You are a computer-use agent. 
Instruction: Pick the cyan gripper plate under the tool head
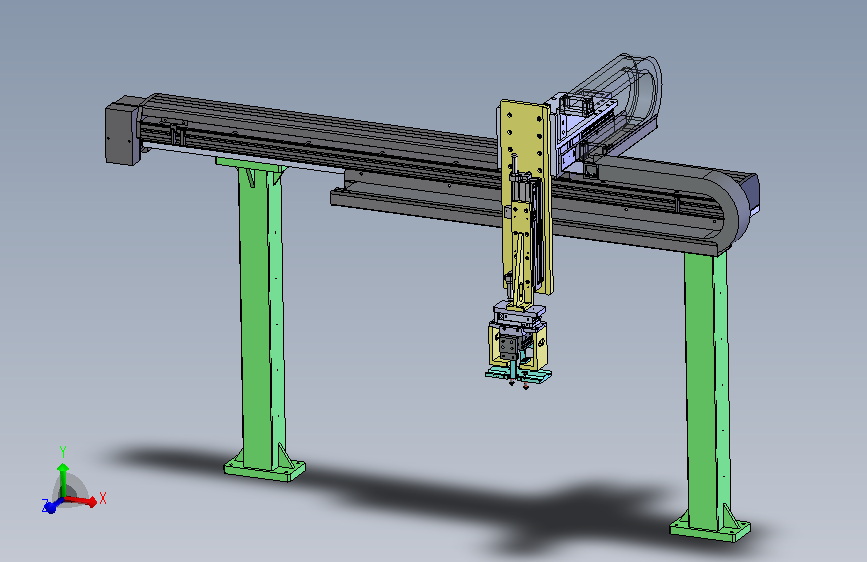[x=519, y=376]
